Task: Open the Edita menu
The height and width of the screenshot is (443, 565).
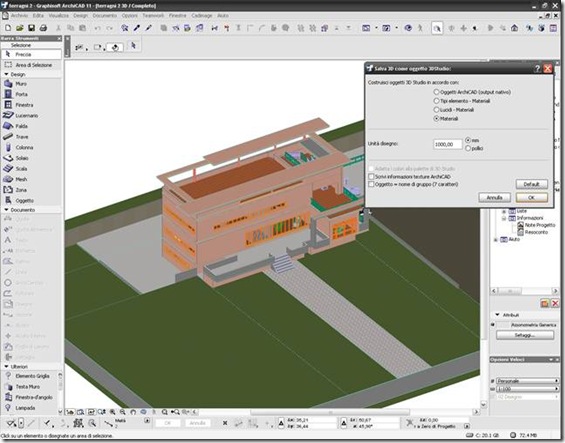Action: tap(38, 15)
